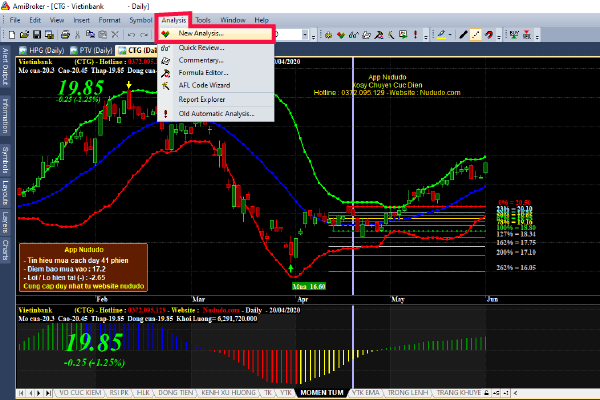Open the Formula Editor from the toolbar icon
The height and width of the screenshot is (400, 600).
point(378,35)
